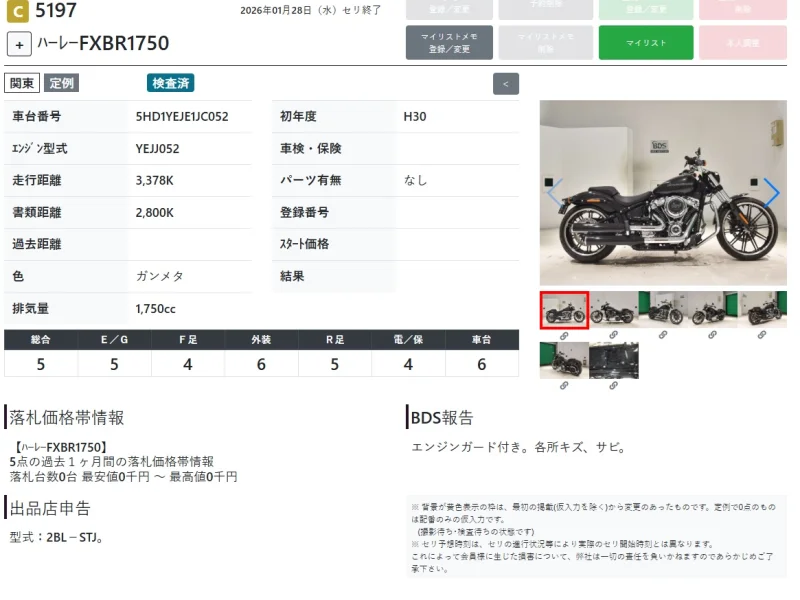800x600 pixels.
Task: Click the main motorcycle photo
Action: click(663, 193)
